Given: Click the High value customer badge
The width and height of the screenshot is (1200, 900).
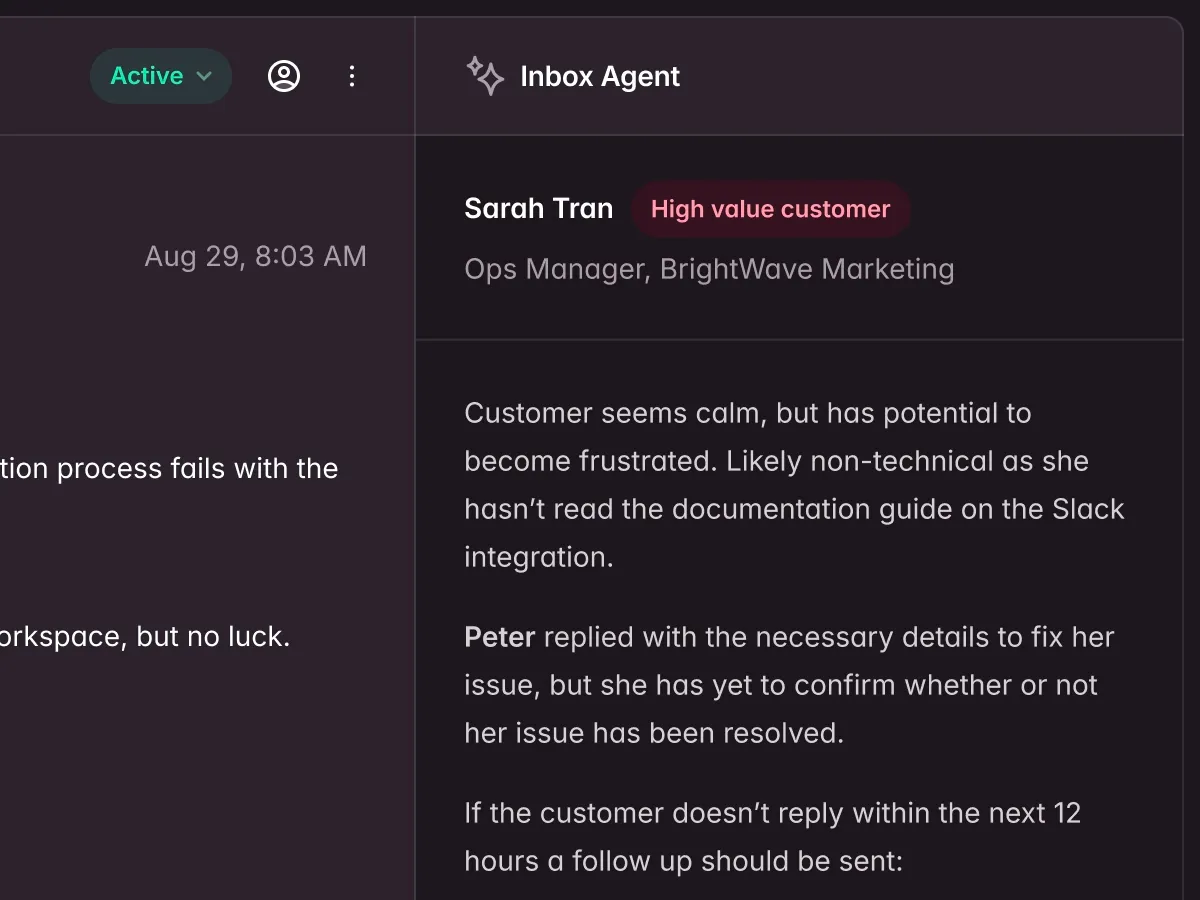Looking at the screenshot, I should [770, 209].
